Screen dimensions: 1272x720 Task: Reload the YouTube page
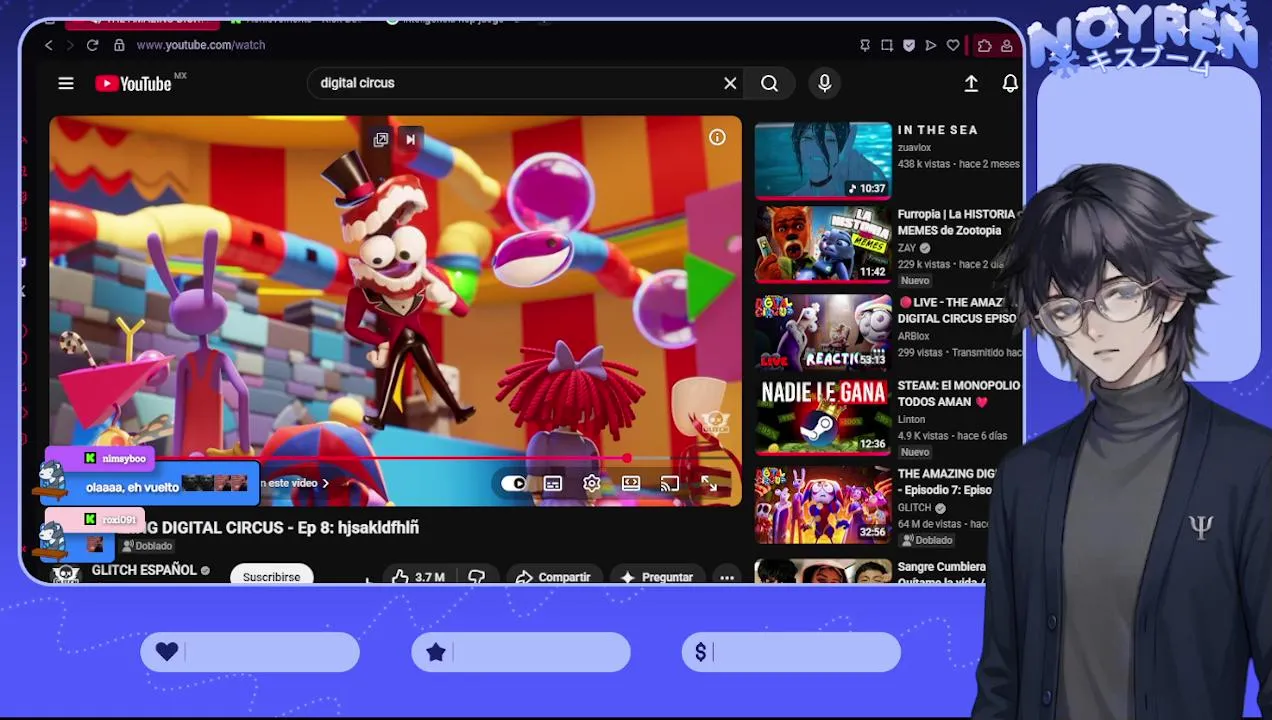click(92, 45)
